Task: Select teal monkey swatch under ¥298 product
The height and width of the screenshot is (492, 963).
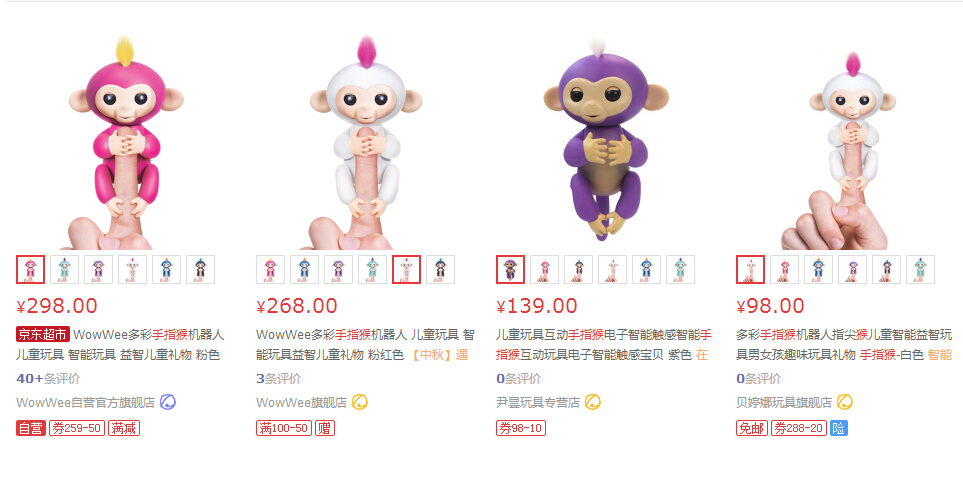Action: [64, 270]
